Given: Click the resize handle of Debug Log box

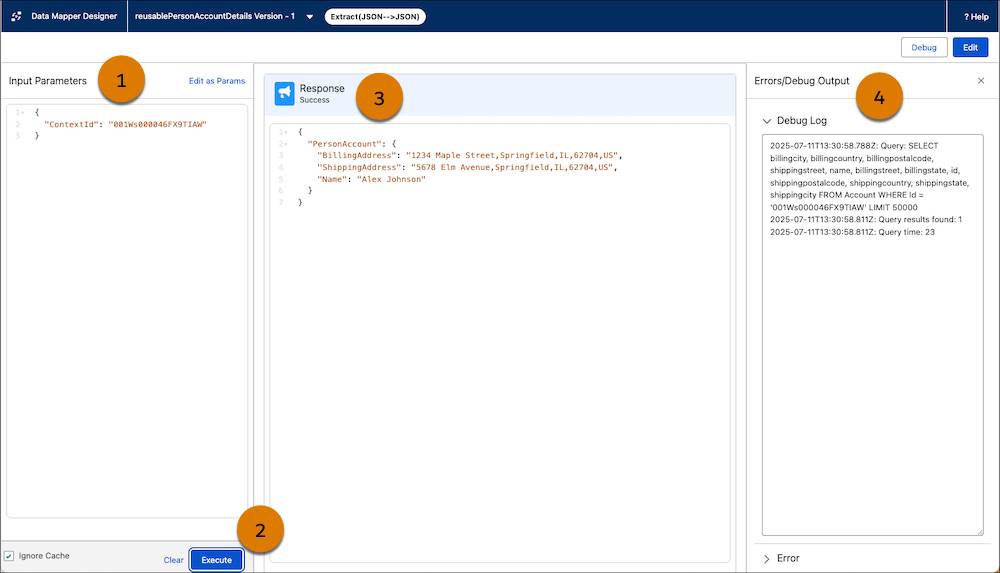Looking at the screenshot, I should [x=980, y=532].
